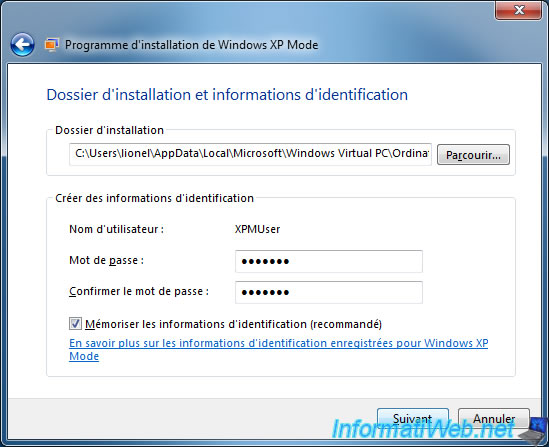Click the Nom d'utilisateur label

pyautogui.click(x=117, y=229)
